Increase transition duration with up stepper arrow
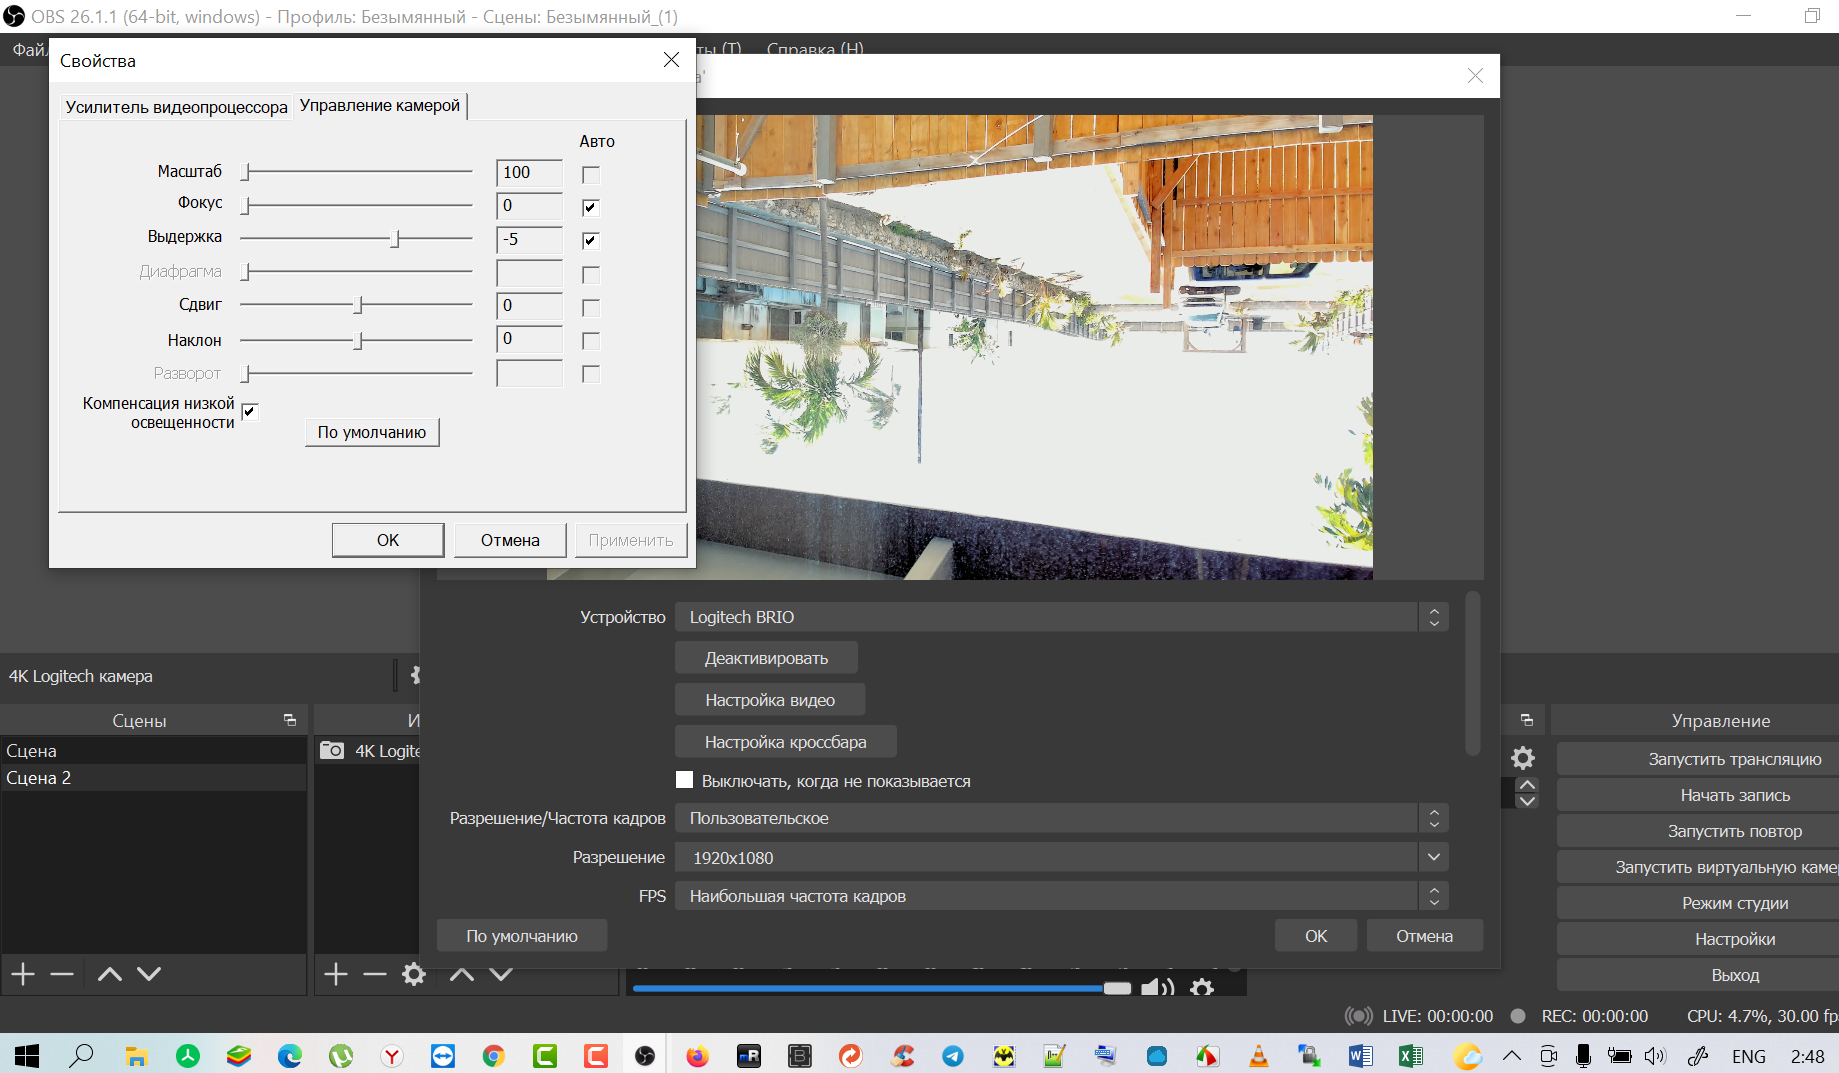 click(x=1527, y=785)
